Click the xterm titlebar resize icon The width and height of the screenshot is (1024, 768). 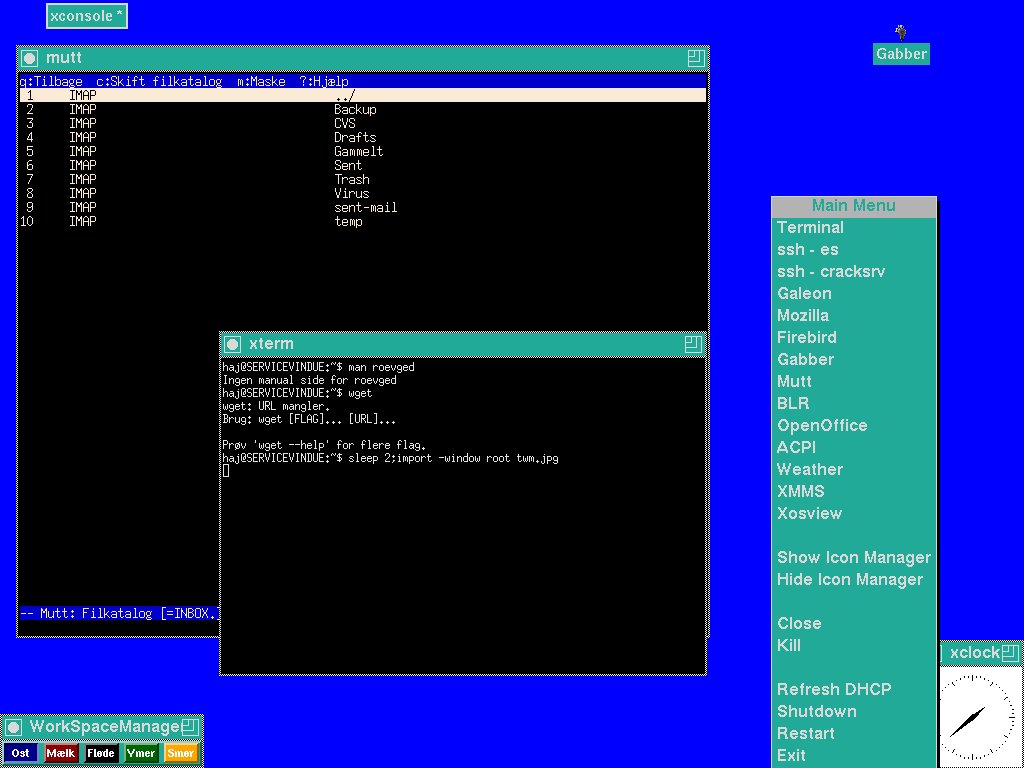click(x=693, y=344)
